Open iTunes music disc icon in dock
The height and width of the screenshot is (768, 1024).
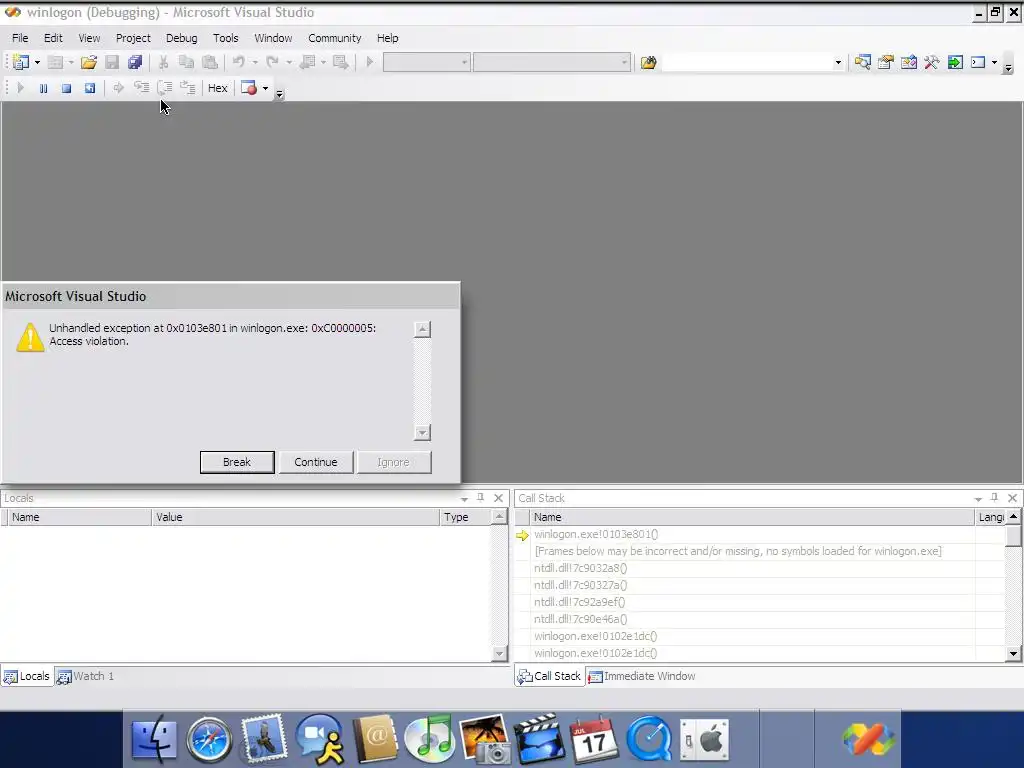tap(429, 739)
